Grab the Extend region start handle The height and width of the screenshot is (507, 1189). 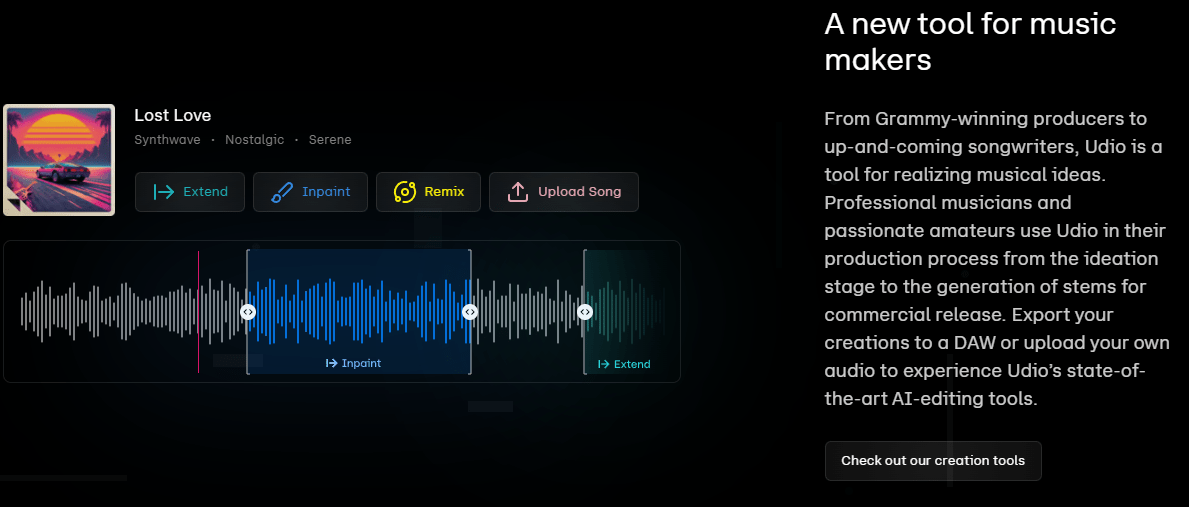tap(585, 311)
